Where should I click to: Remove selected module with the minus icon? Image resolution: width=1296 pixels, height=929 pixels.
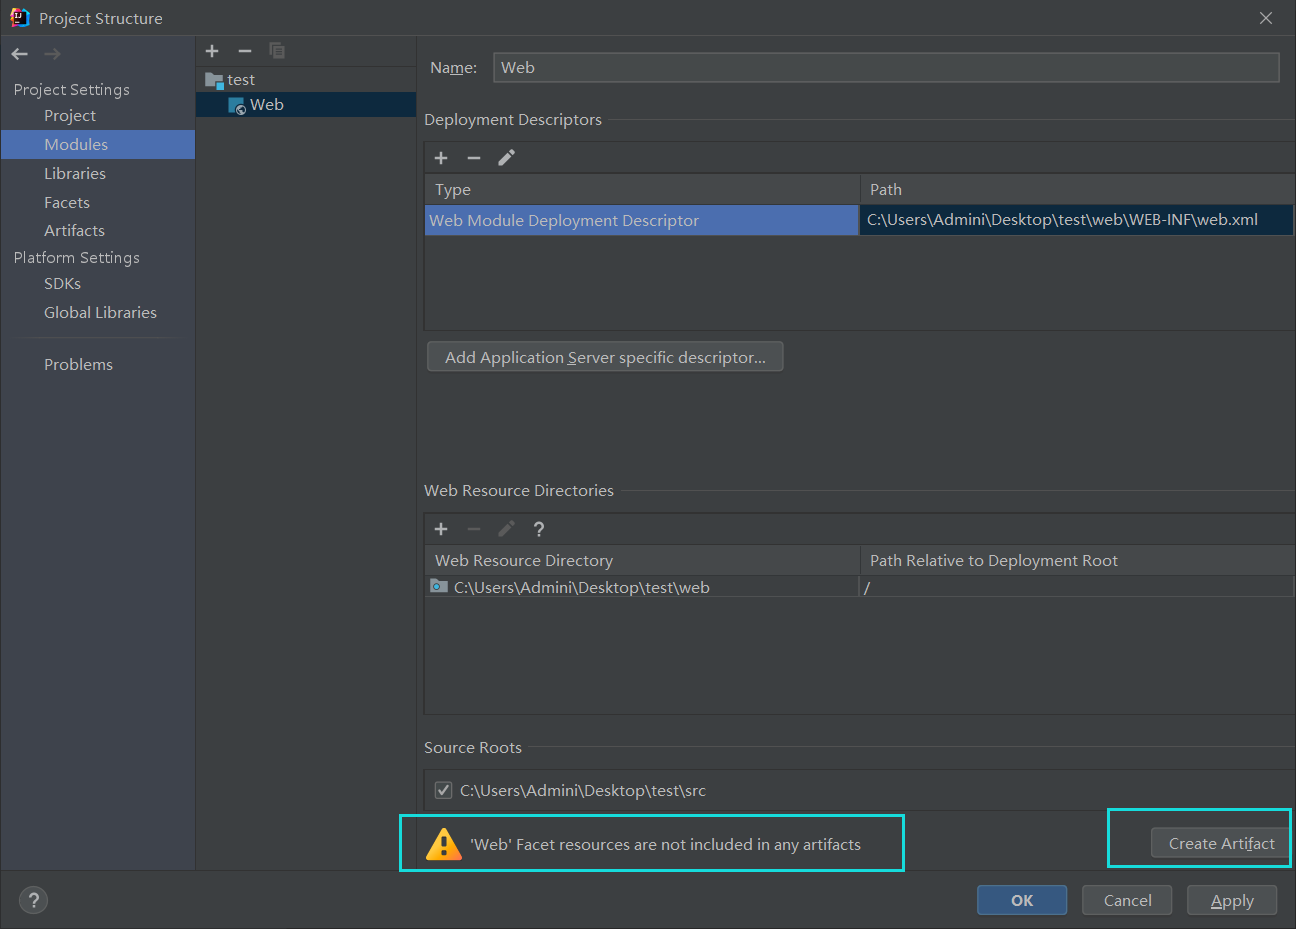245,51
